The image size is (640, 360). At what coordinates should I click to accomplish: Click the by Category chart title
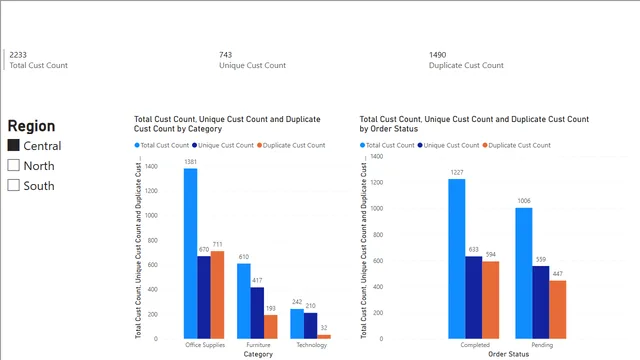tap(227, 124)
